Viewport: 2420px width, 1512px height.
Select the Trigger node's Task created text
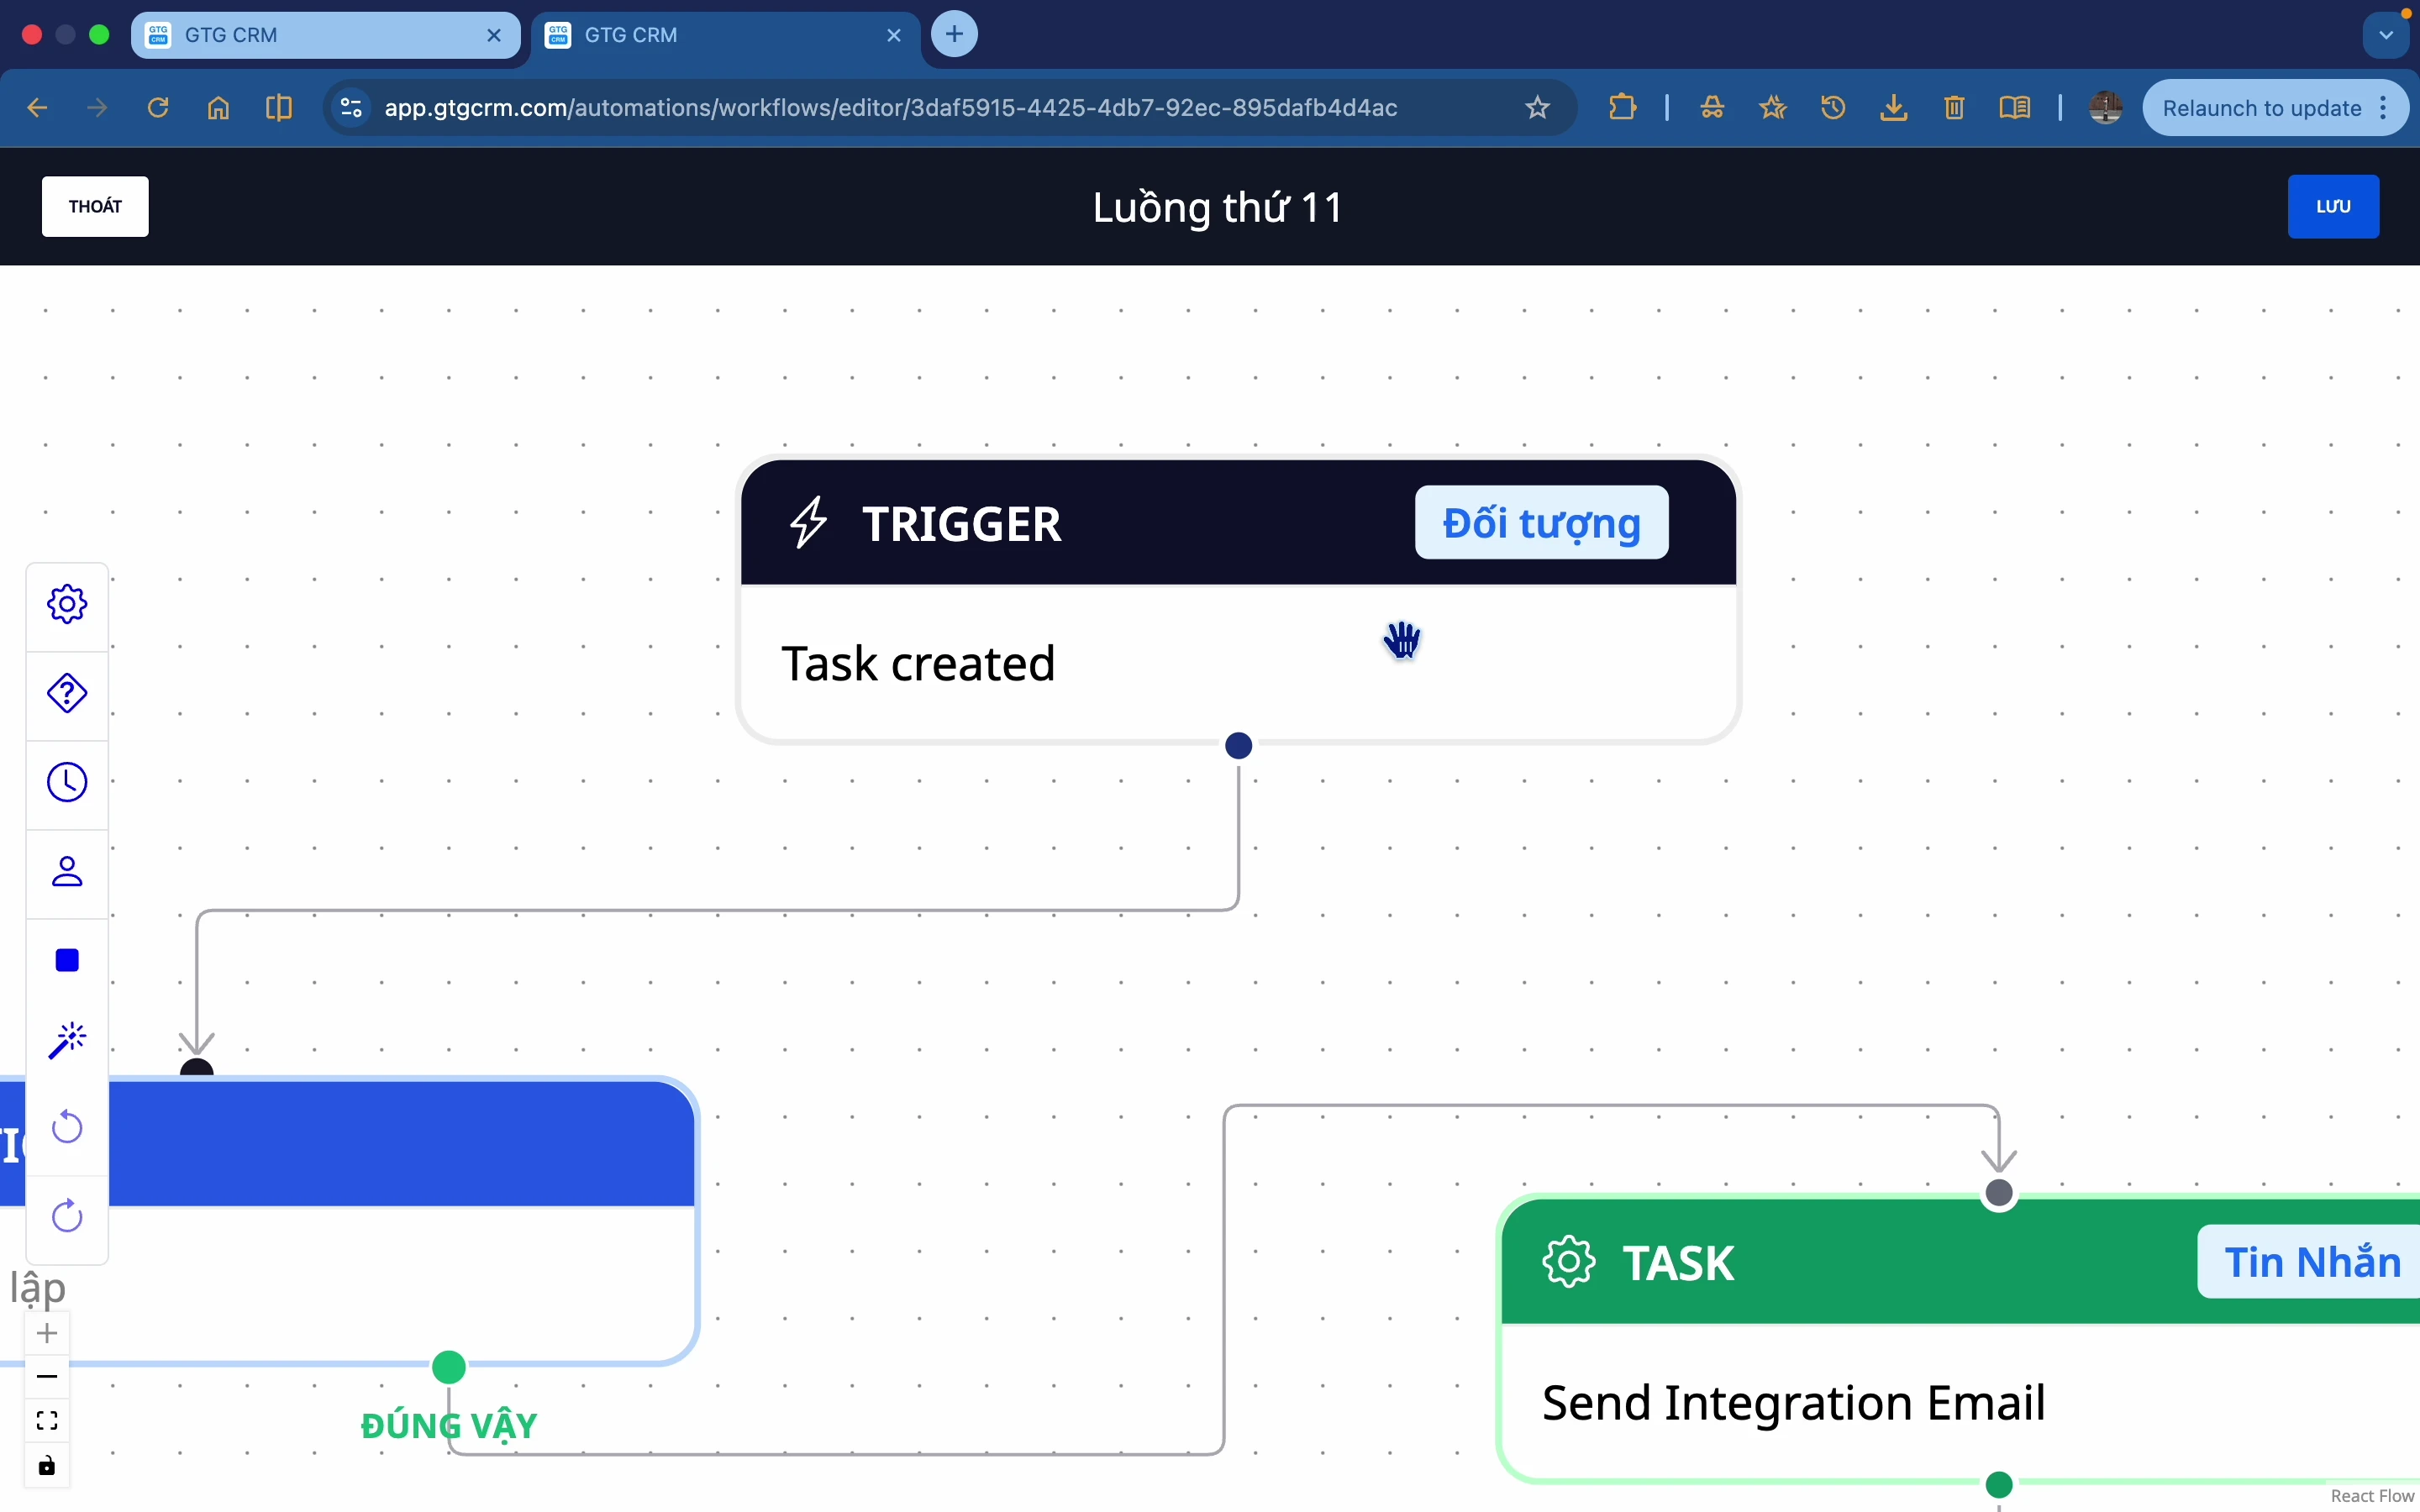(917, 664)
